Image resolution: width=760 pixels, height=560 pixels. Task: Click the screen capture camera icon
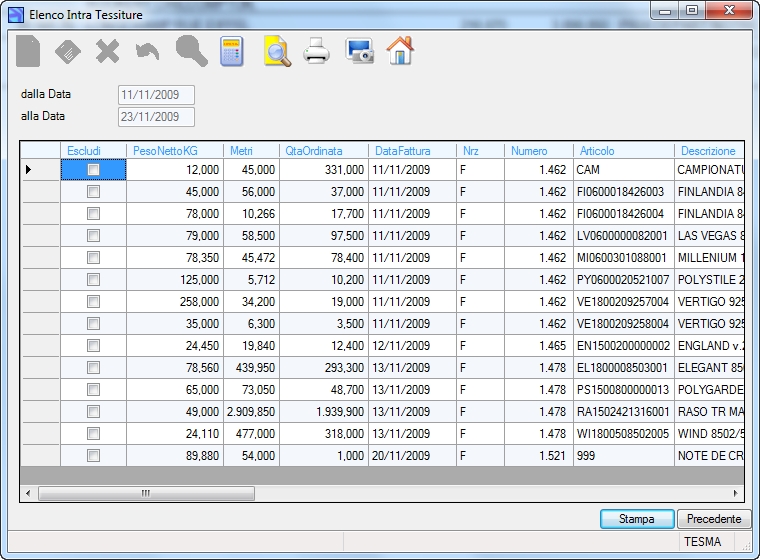359,51
